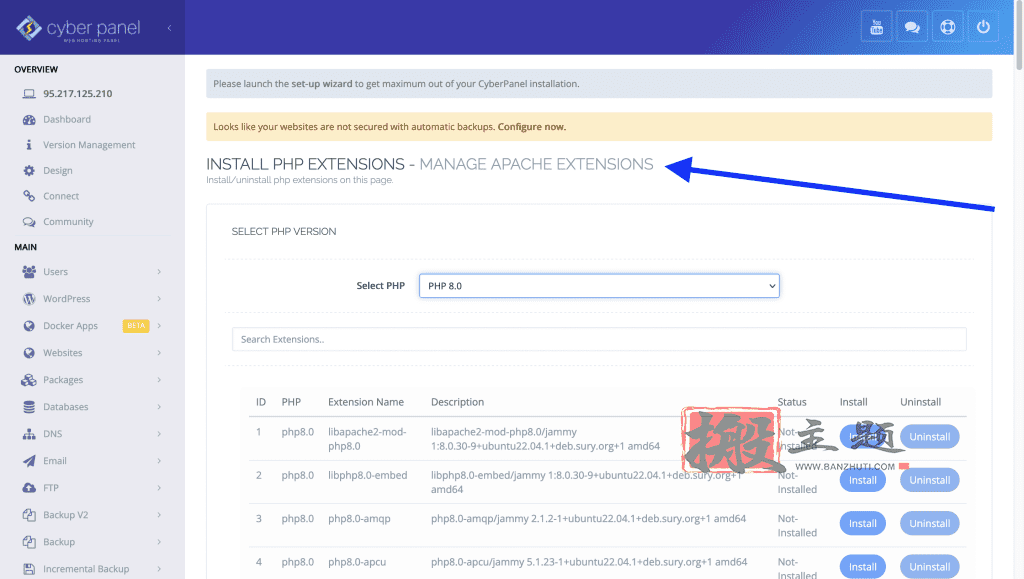Click the support lifebuoy icon
1024x579 pixels.
pos(948,27)
